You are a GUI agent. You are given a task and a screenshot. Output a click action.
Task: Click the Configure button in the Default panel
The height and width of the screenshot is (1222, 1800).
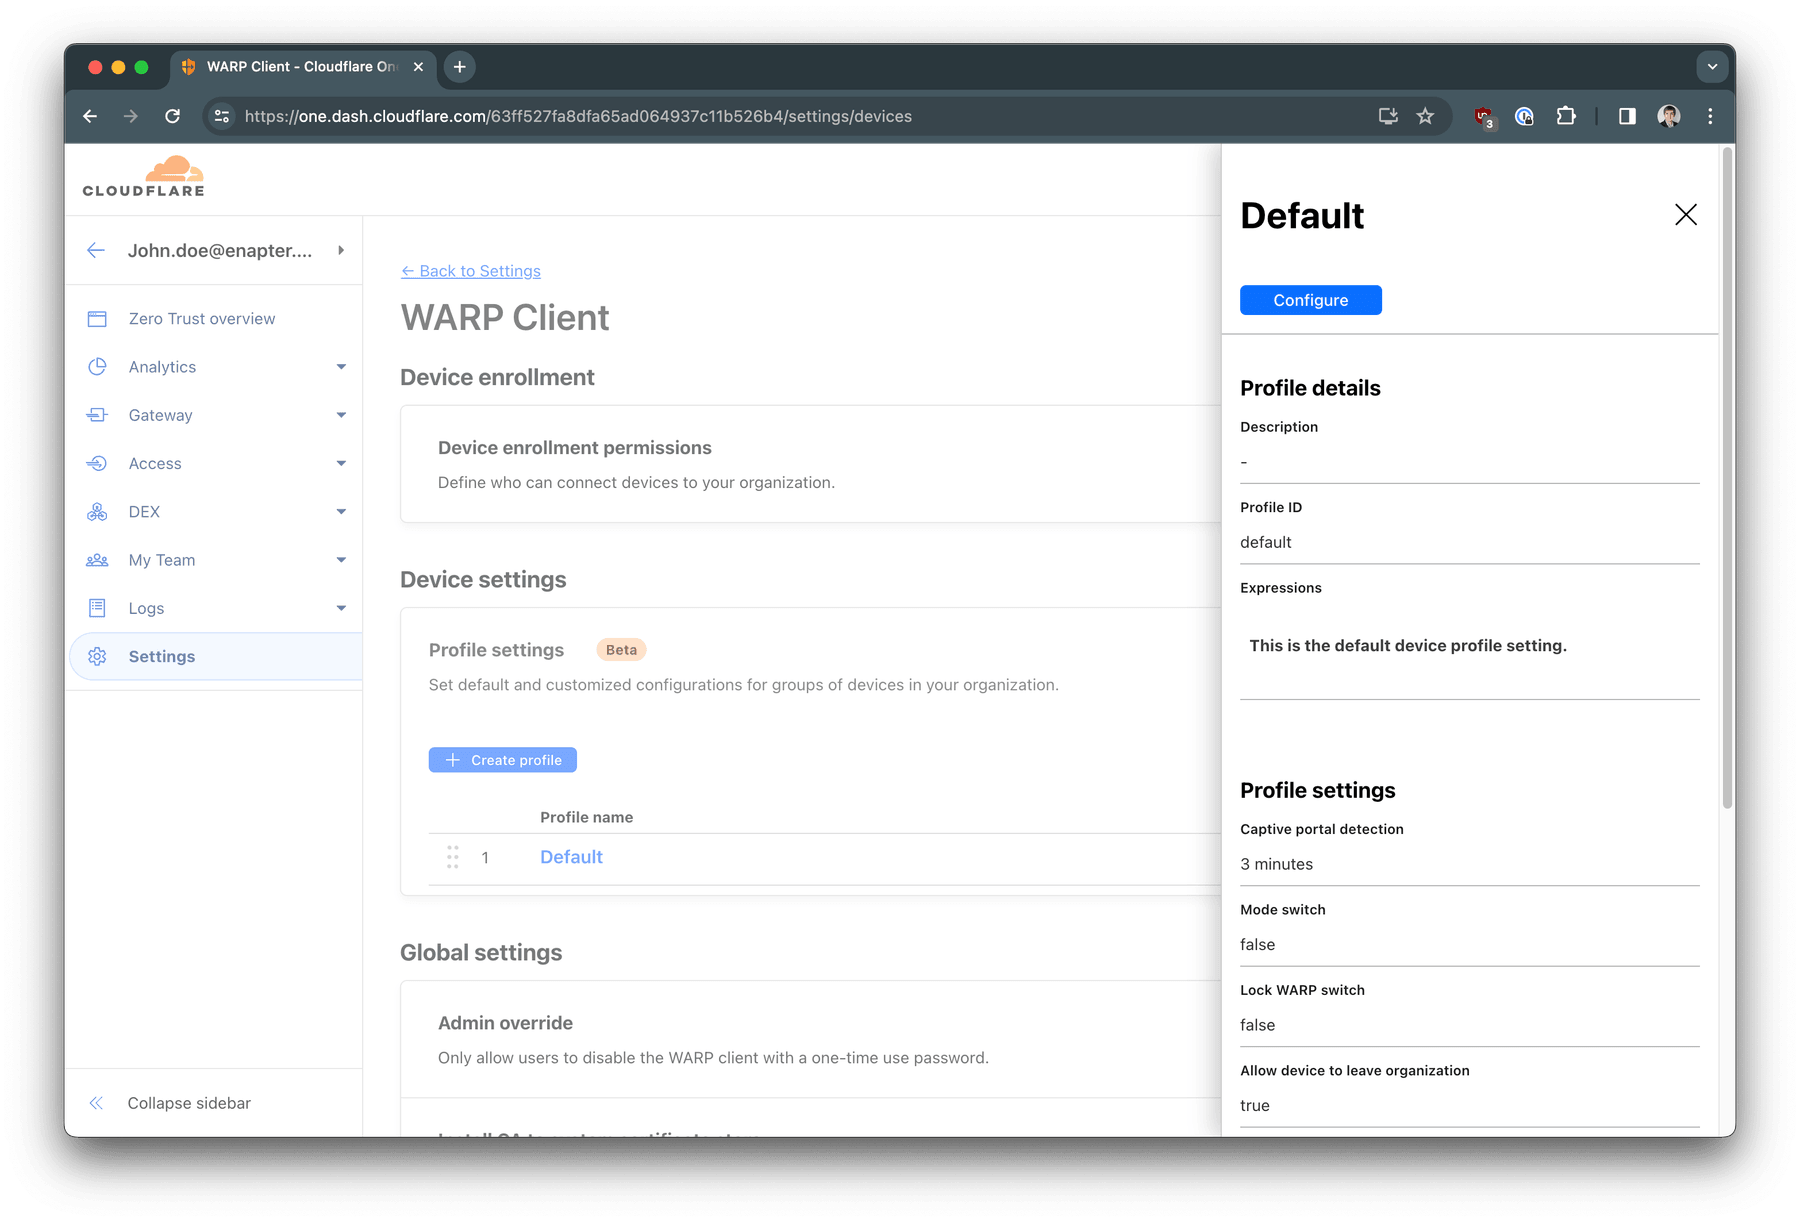pos(1310,300)
